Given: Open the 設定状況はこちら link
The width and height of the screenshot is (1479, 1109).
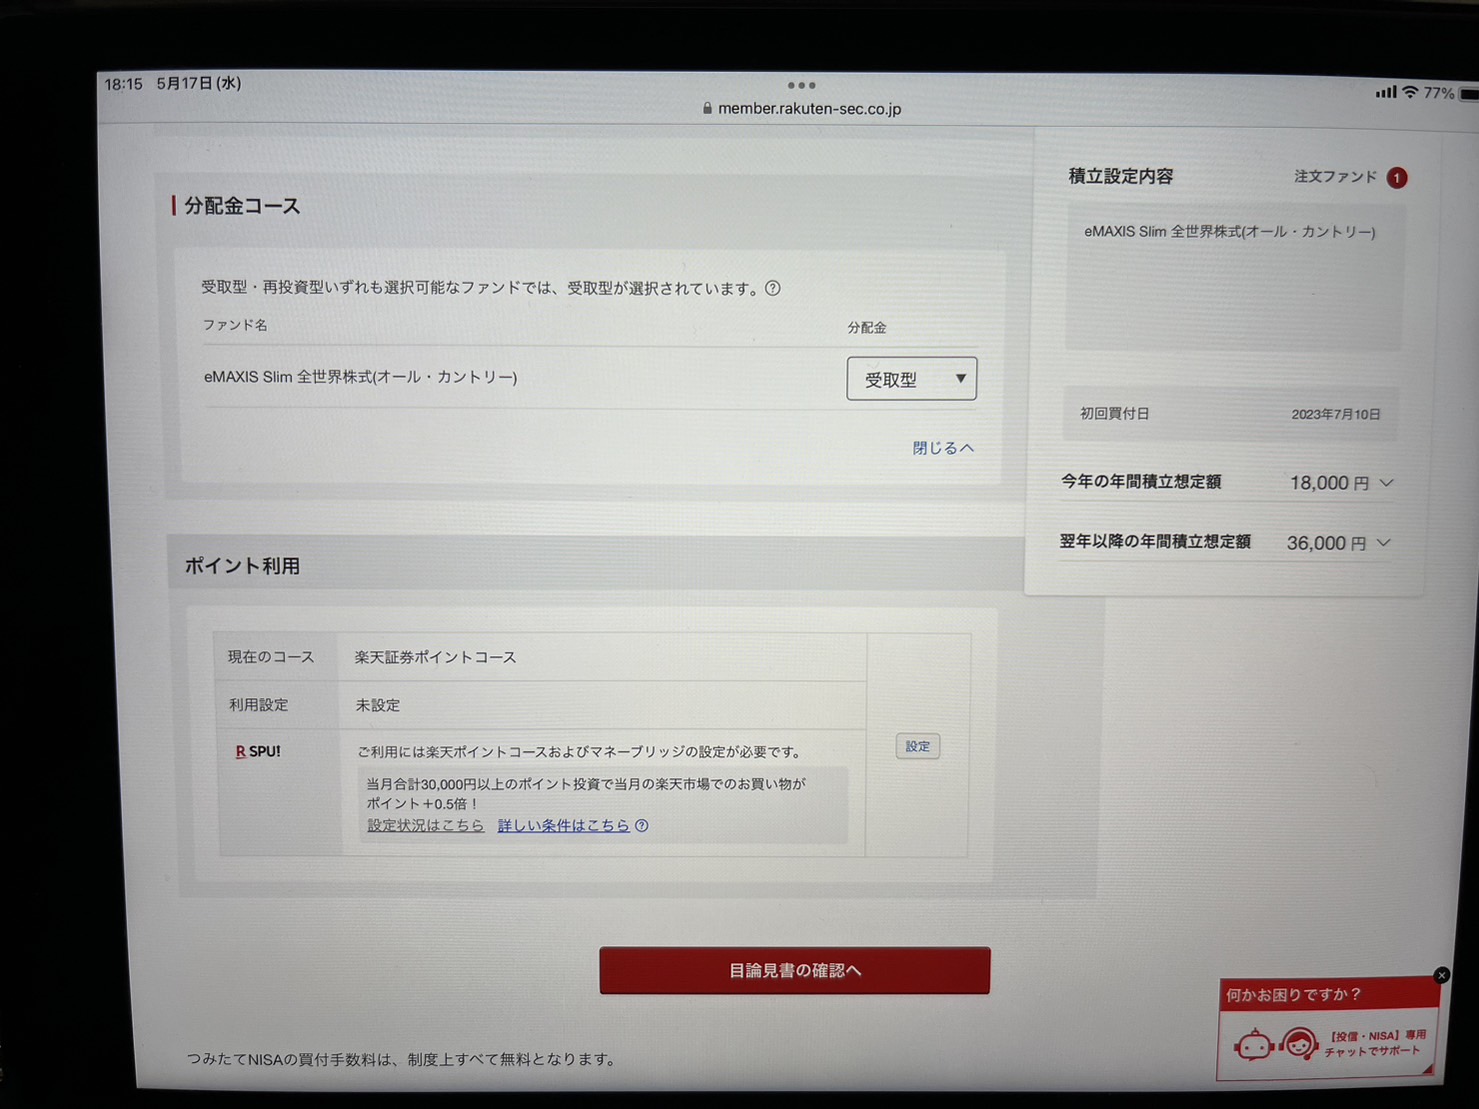Looking at the screenshot, I should pyautogui.click(x=425, y=825).
